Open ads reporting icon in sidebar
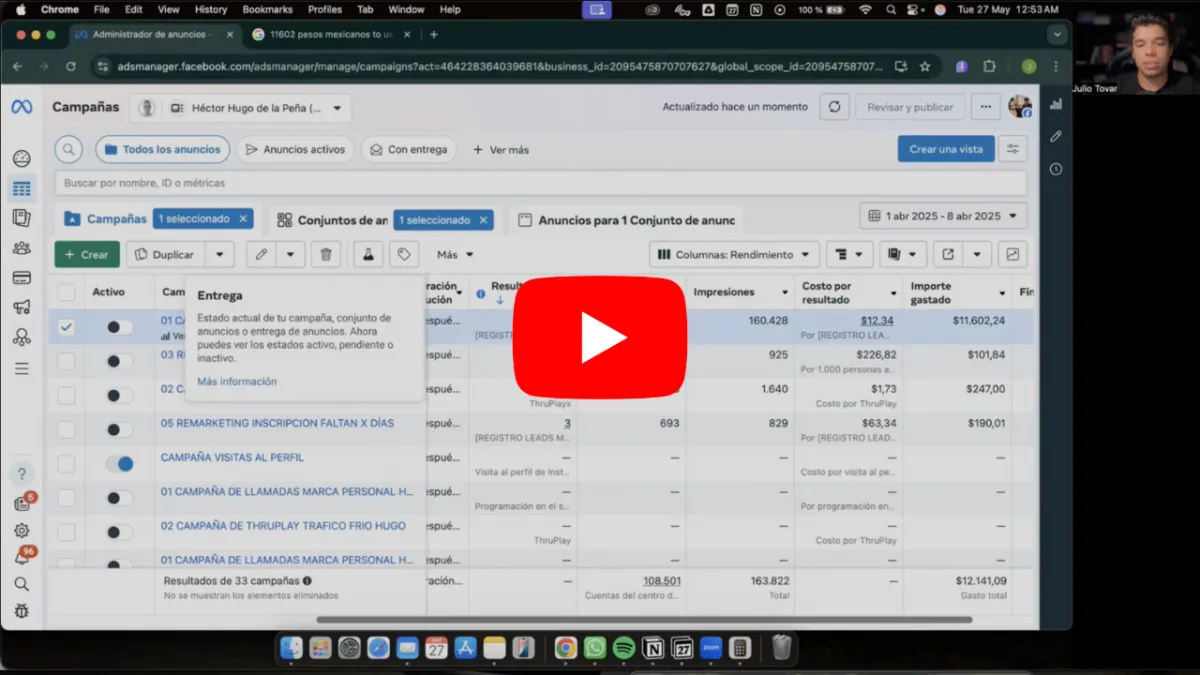The image size is (1200, 675). (21, 218)
